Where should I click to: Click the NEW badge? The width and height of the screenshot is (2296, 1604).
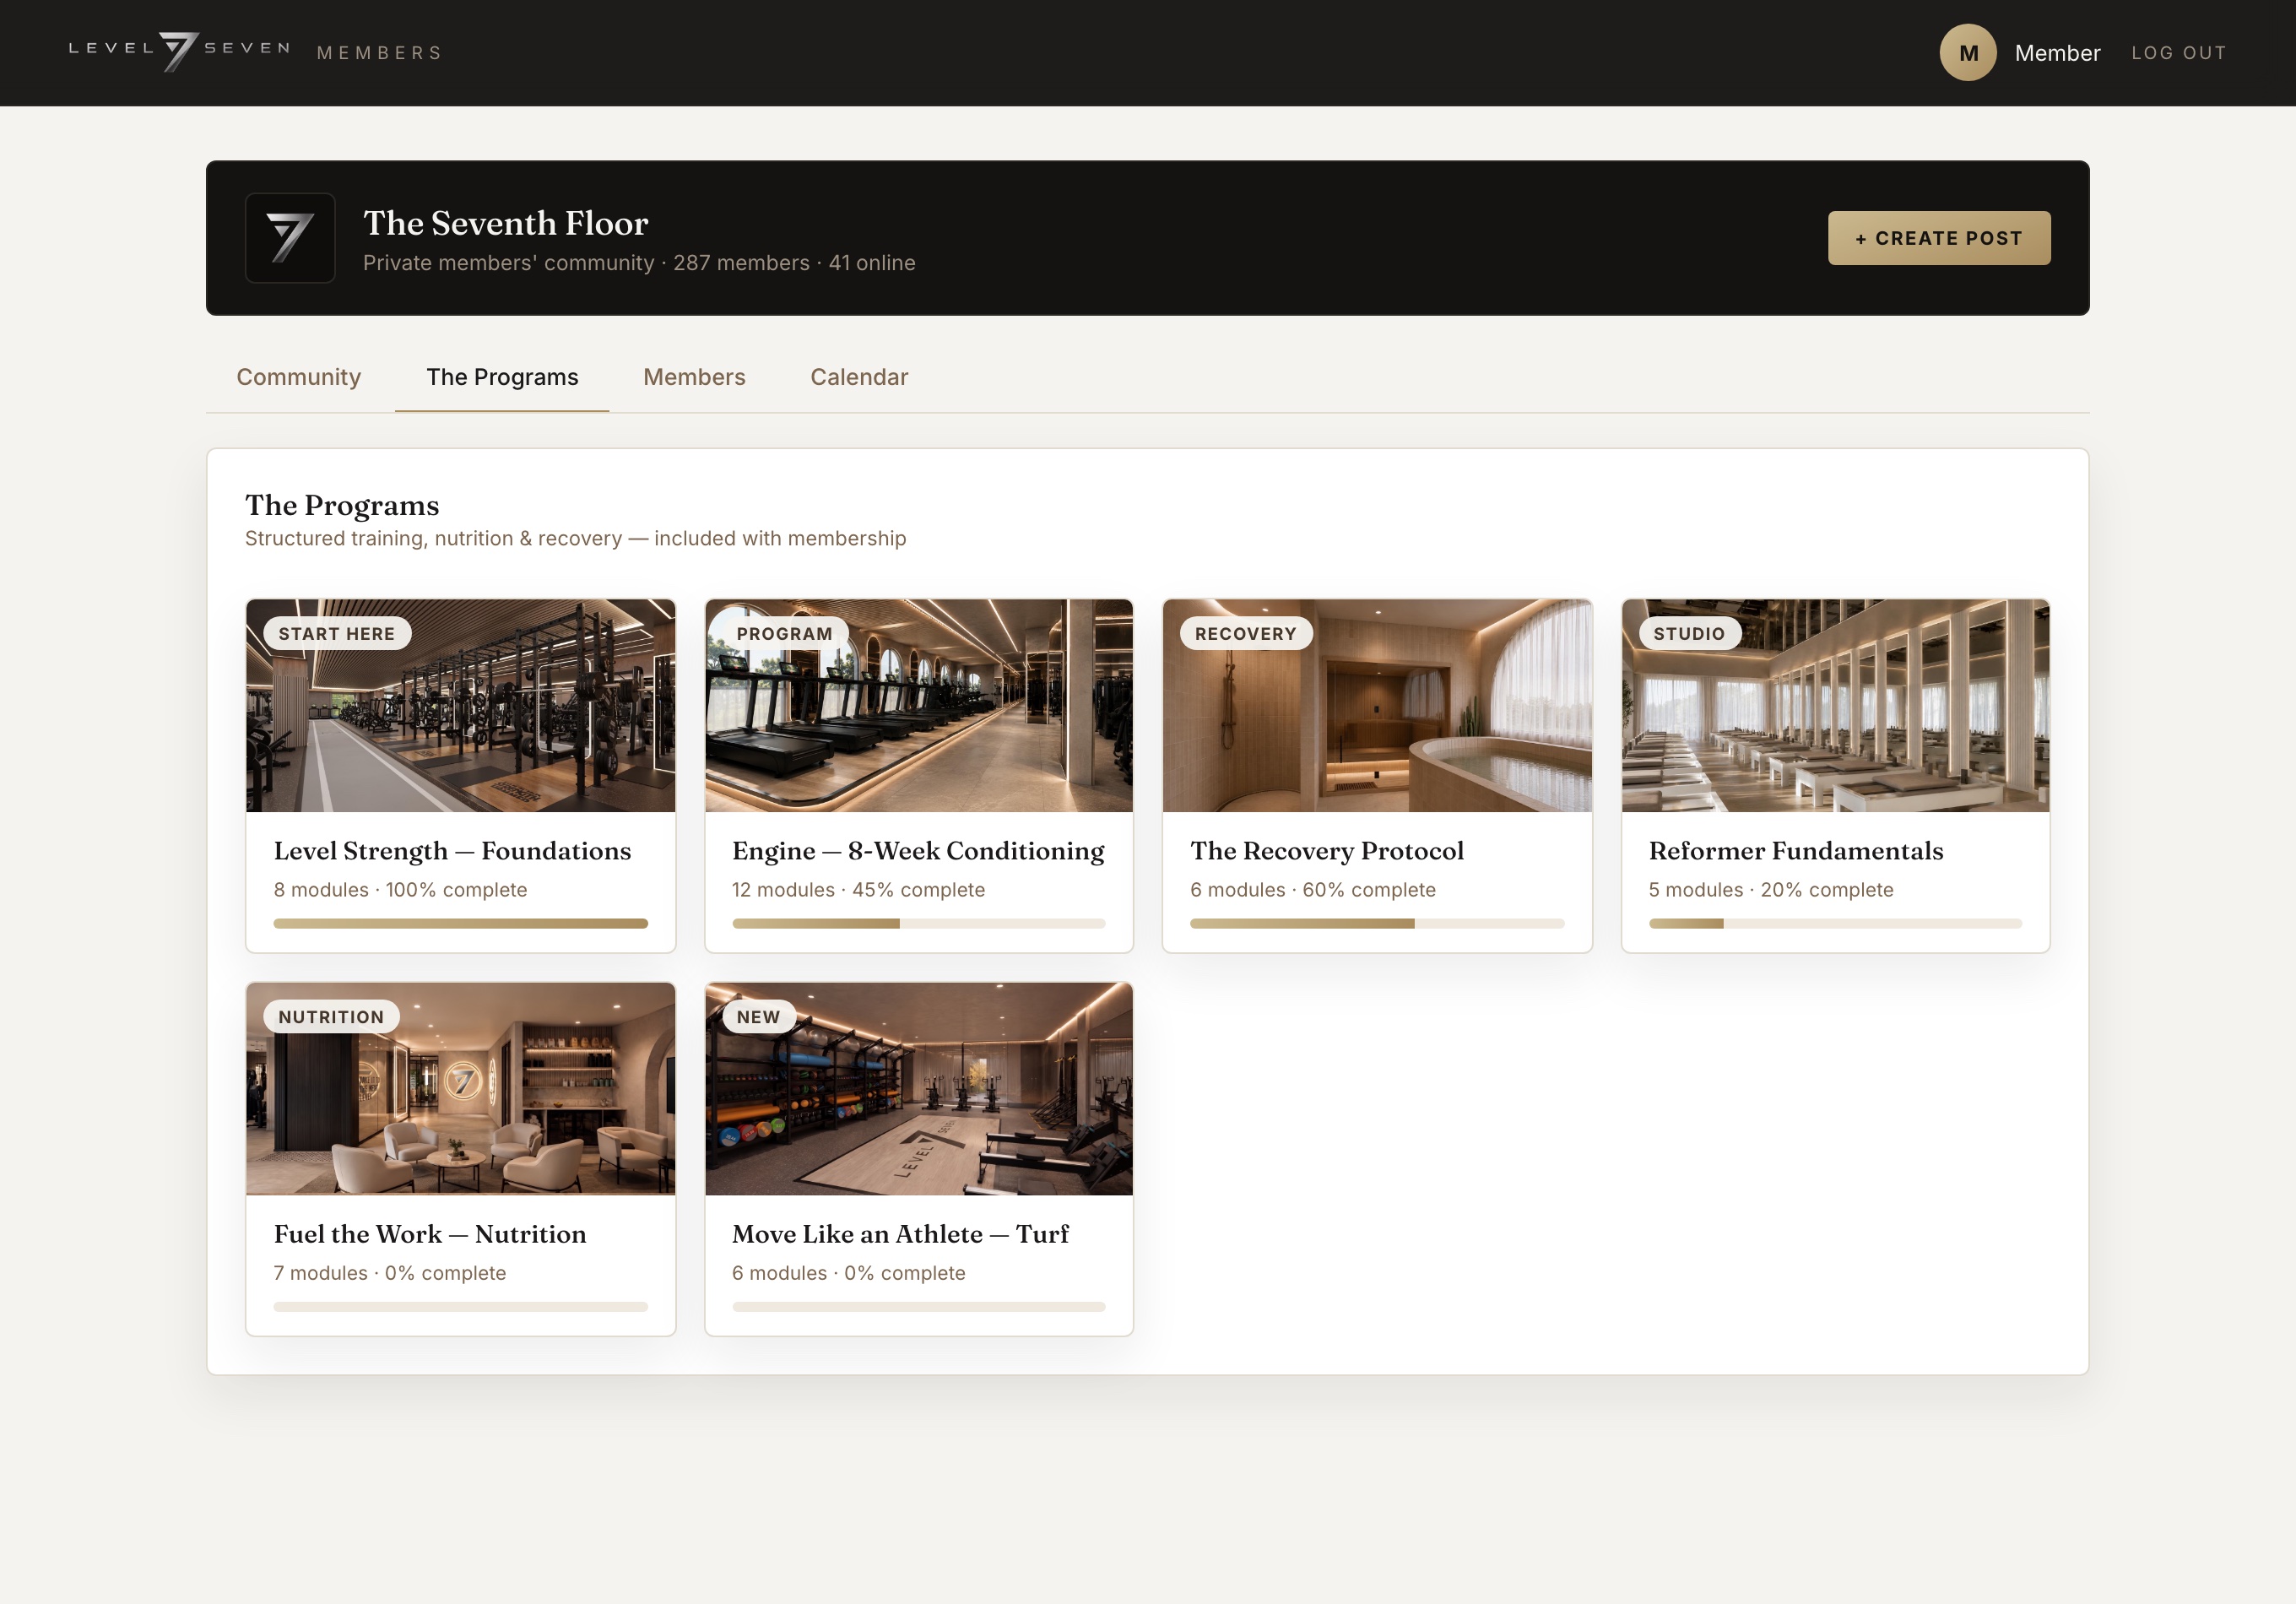(x=759, y=1017)
